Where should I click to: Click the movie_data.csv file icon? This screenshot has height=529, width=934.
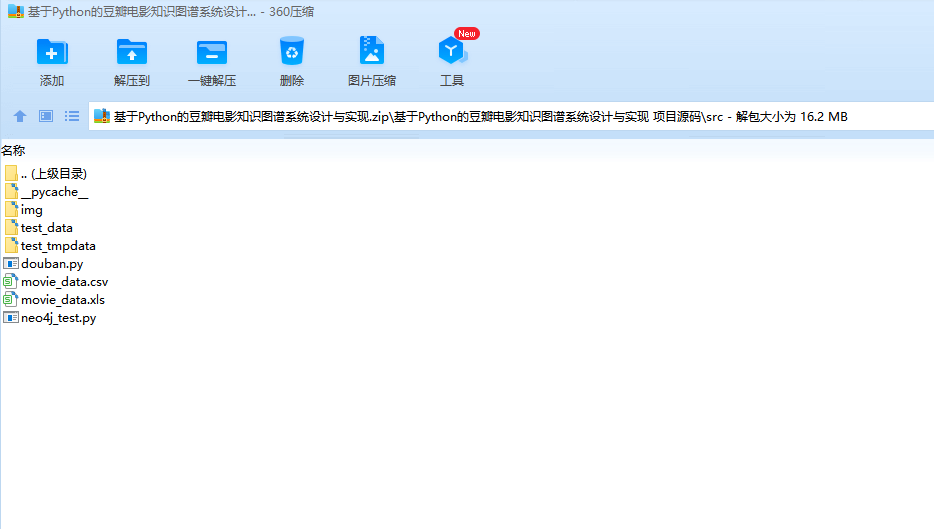[11, 281]
